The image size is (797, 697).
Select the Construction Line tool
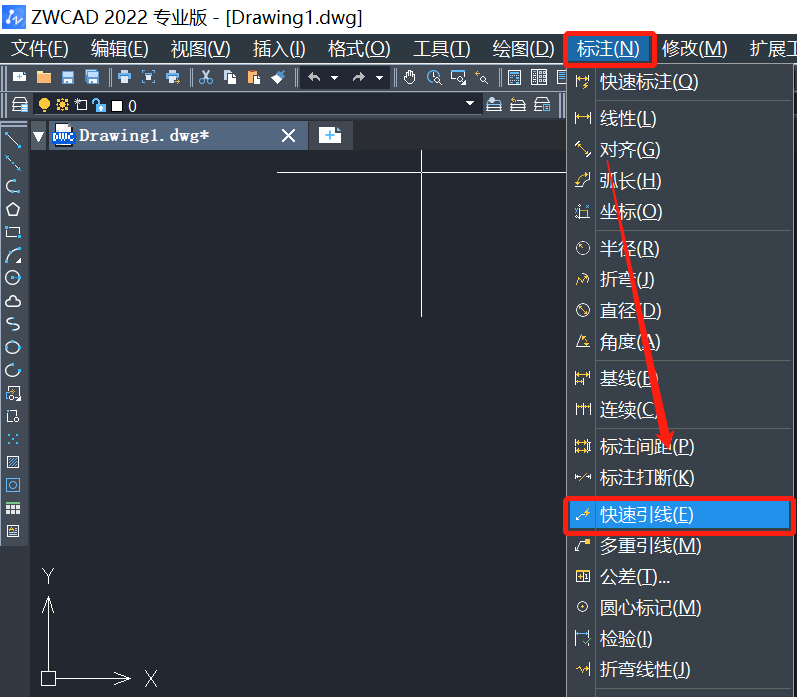(x=13, y=163)
